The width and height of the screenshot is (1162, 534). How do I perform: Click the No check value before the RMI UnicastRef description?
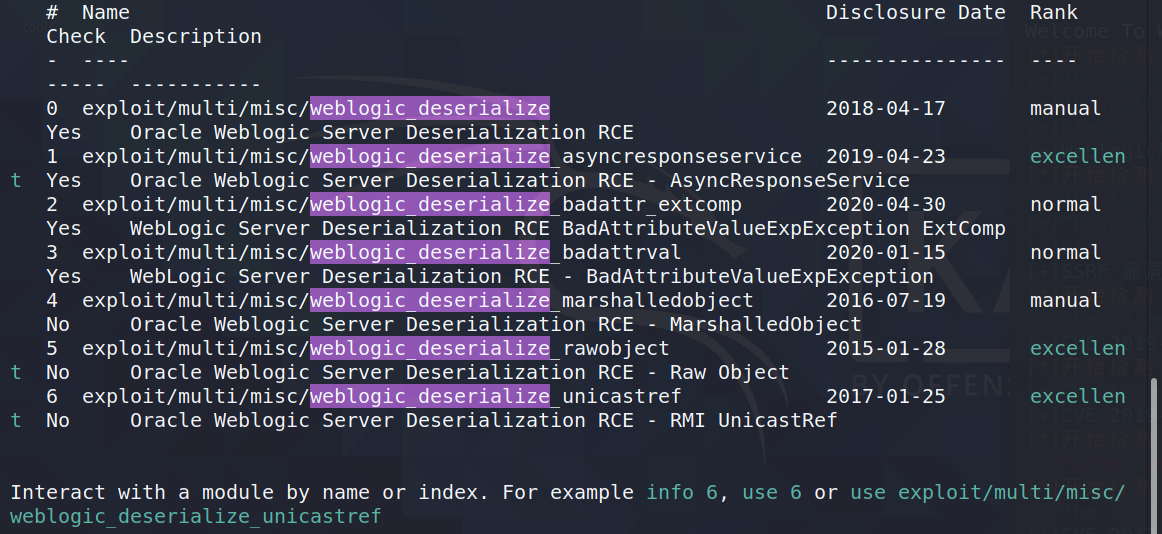coord(58,420)
